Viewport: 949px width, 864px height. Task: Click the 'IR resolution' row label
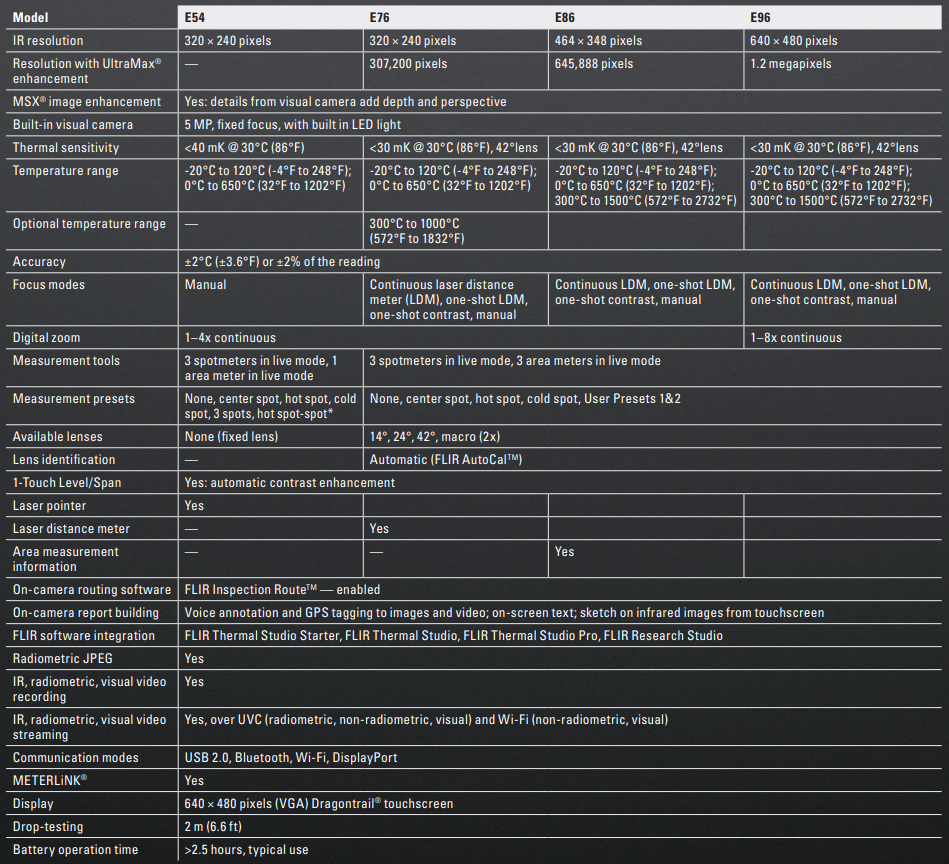point(48,41)
